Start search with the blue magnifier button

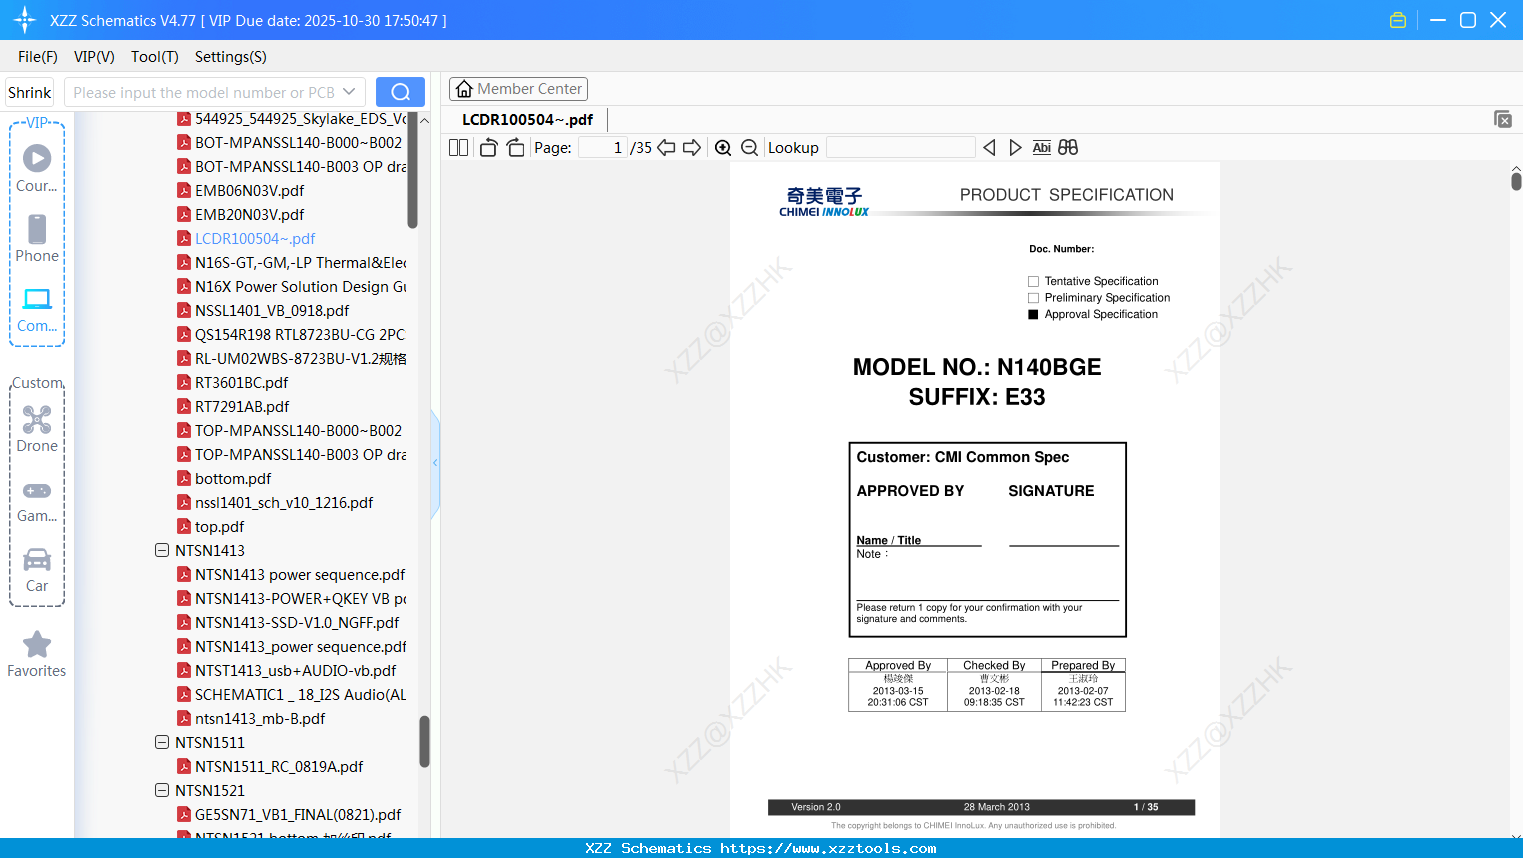point(400,92)
